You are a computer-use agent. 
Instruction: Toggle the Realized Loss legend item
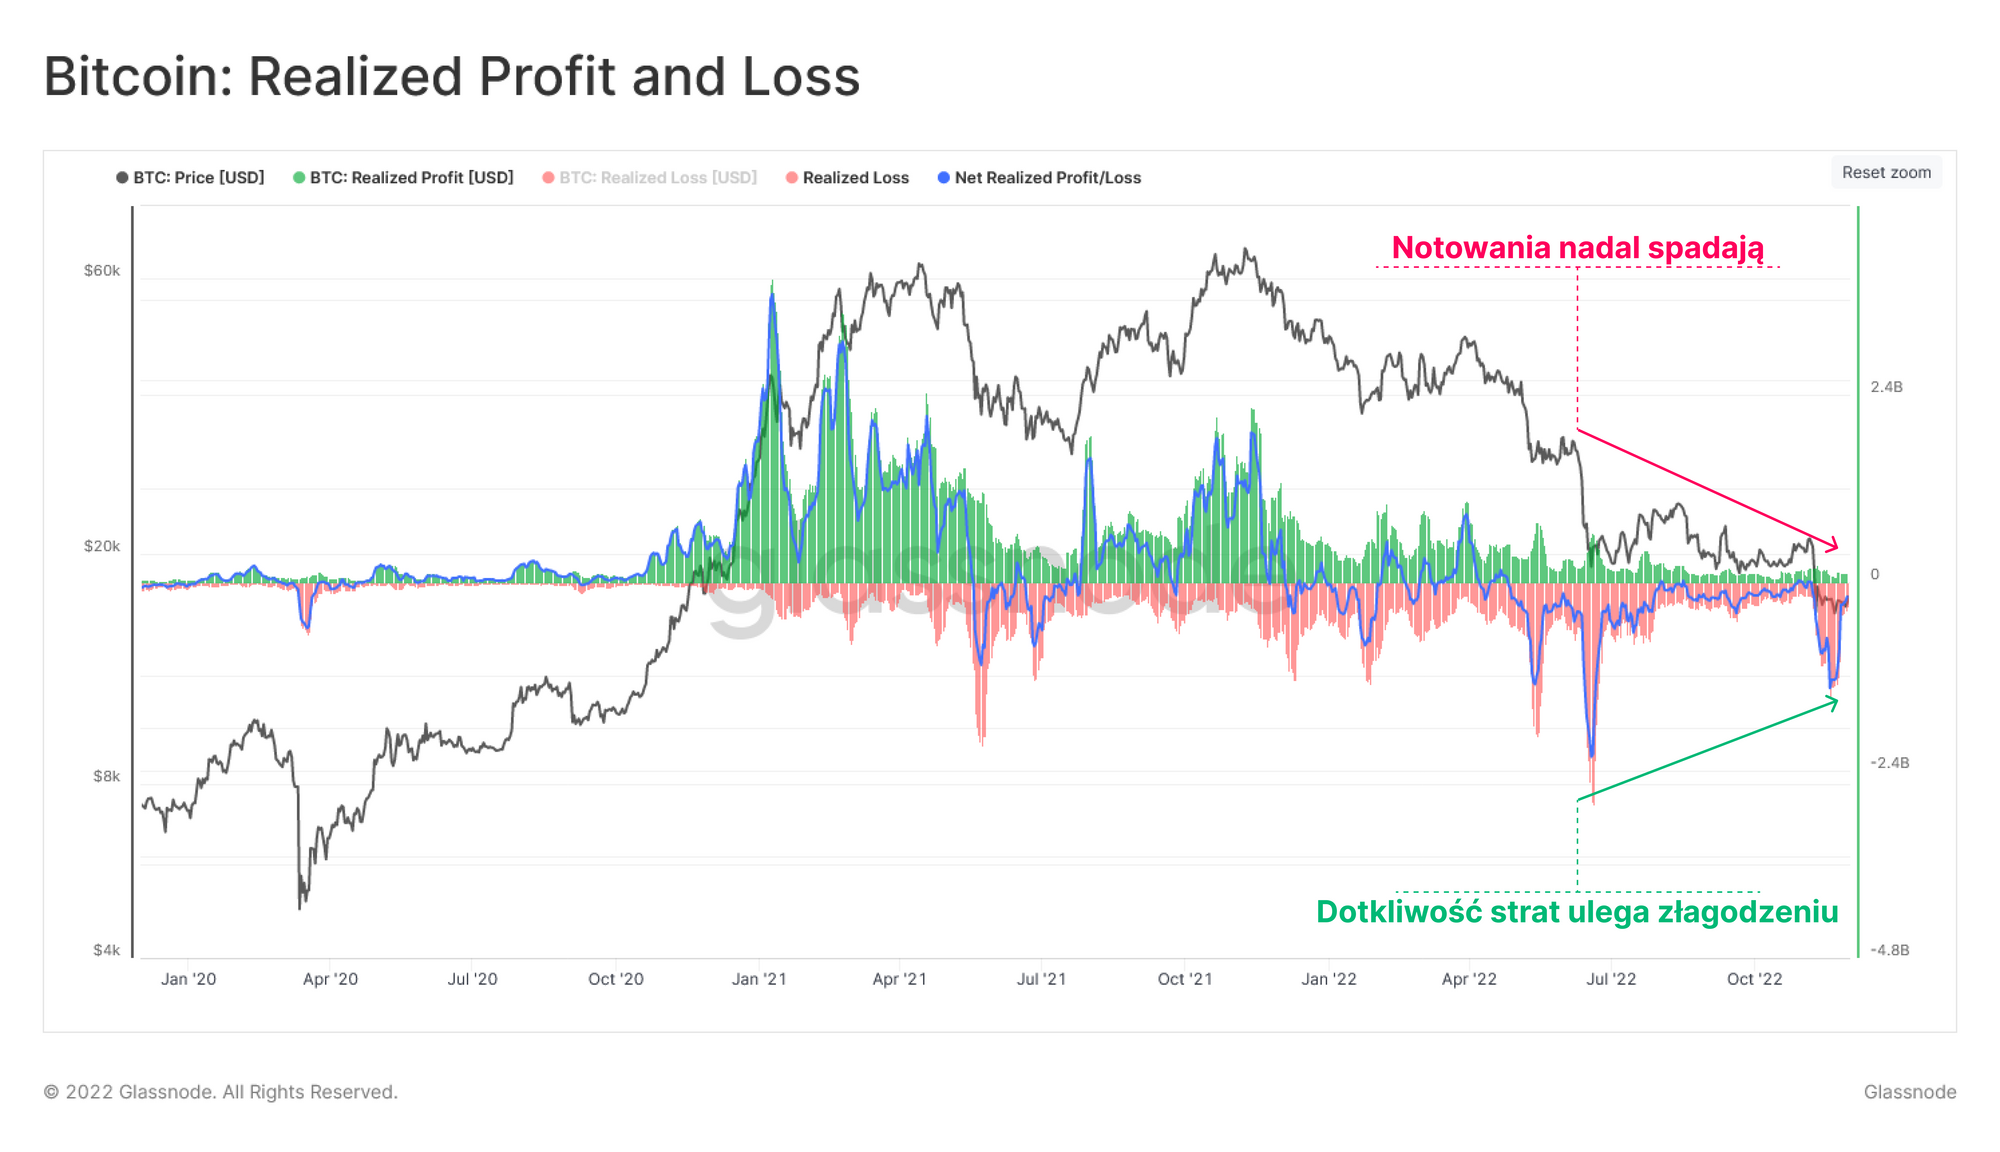coord(855,177)
